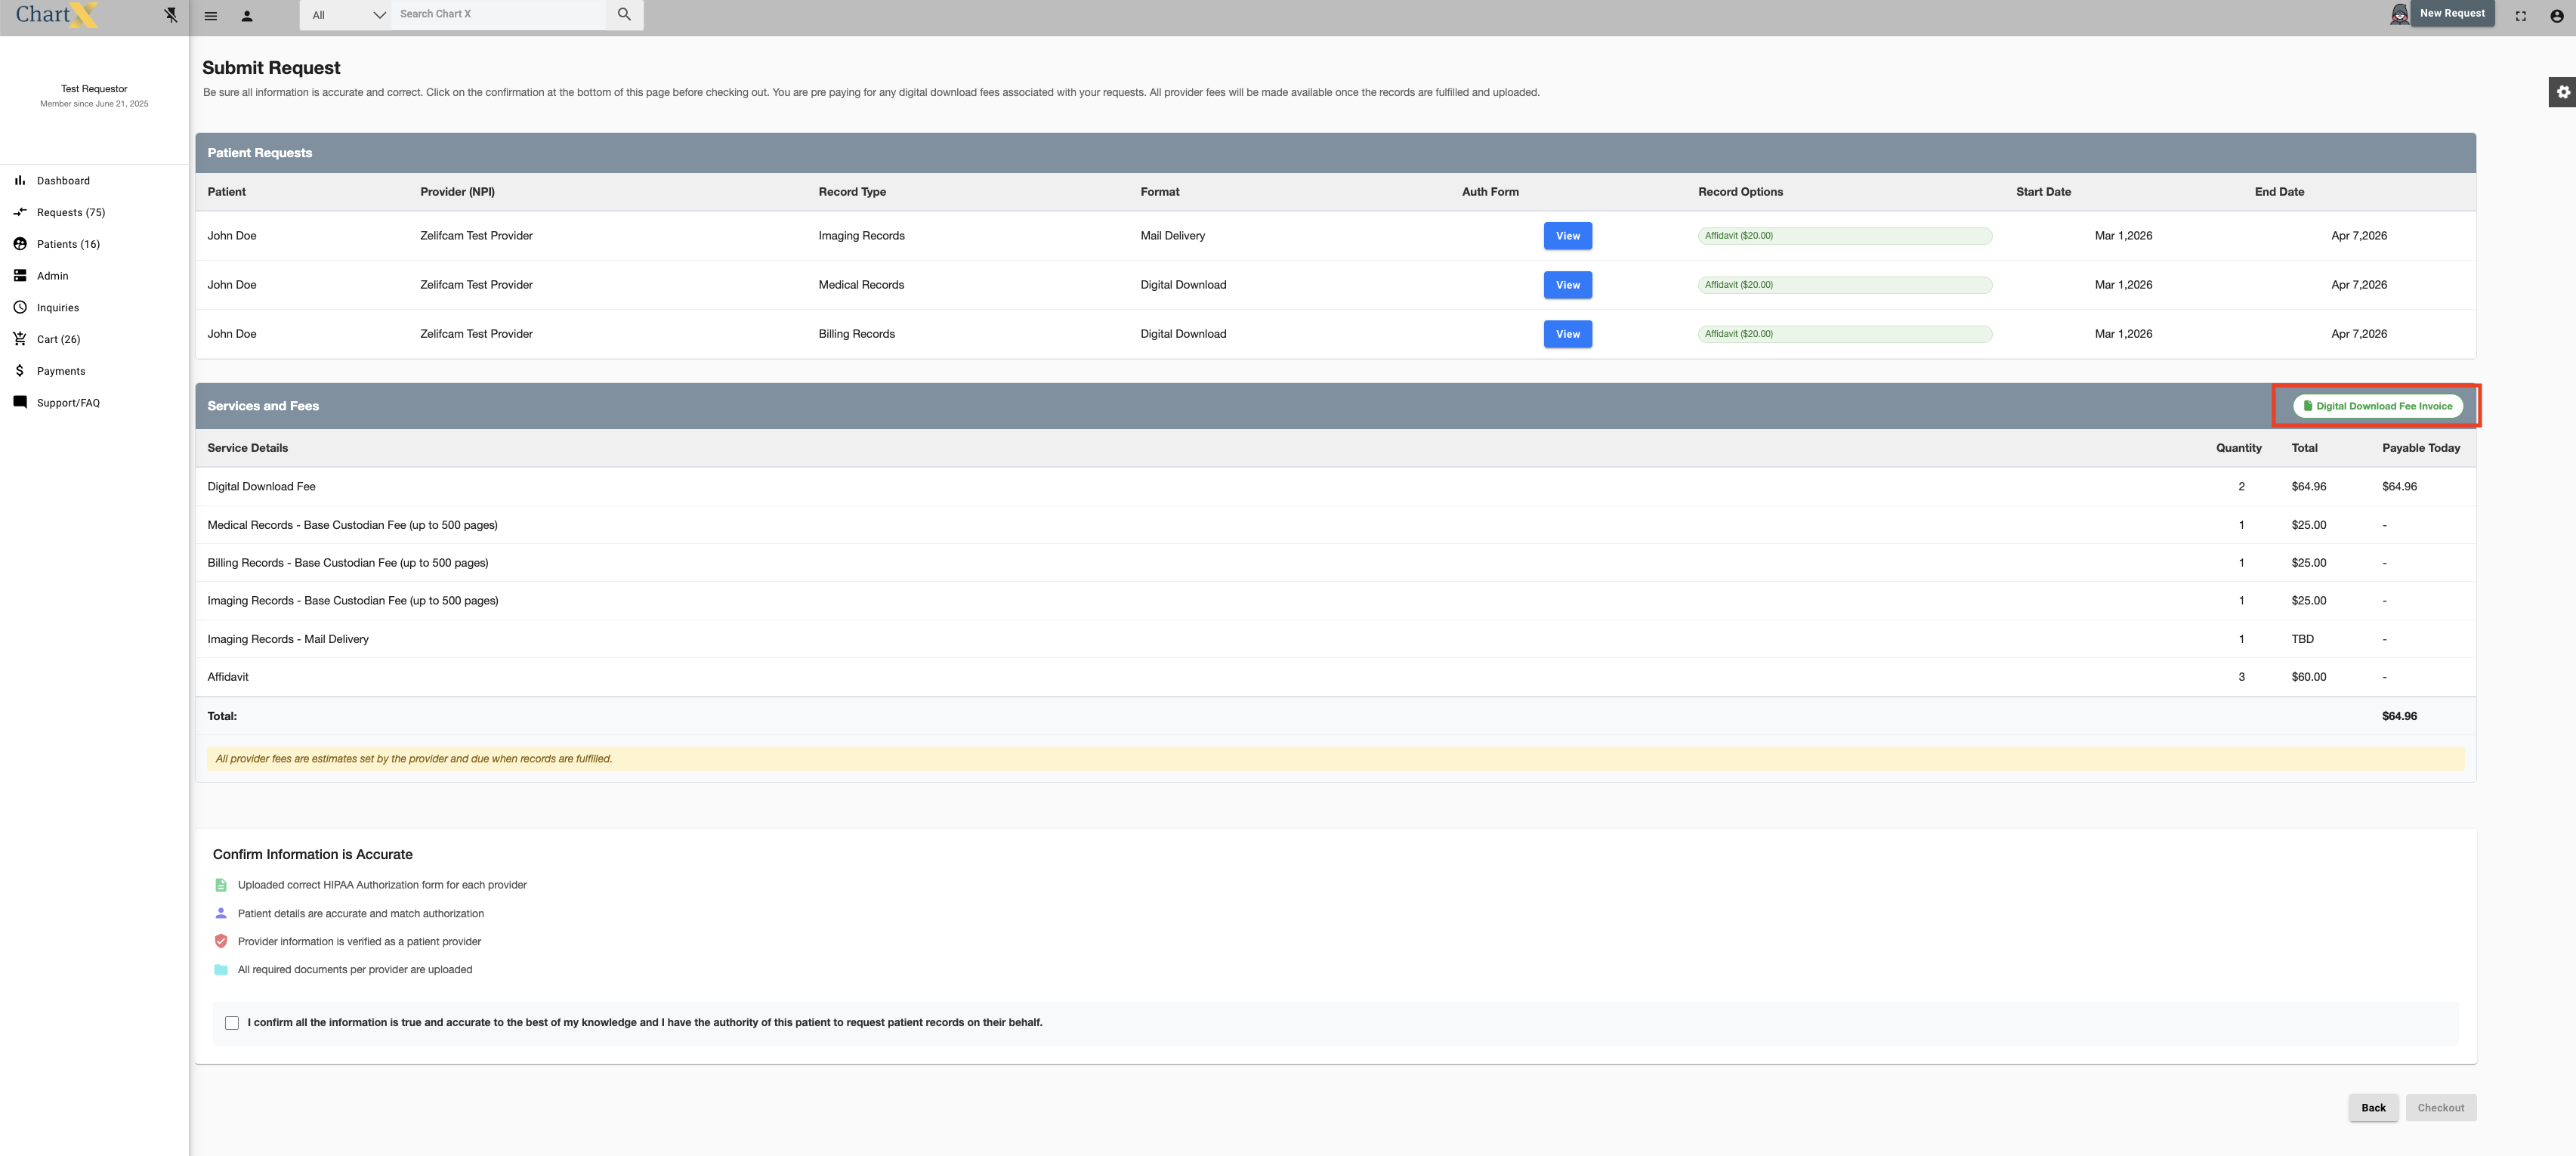Open Patients (16) in sidebar
Screen dimensions: 2576x1156
(68, 245)
